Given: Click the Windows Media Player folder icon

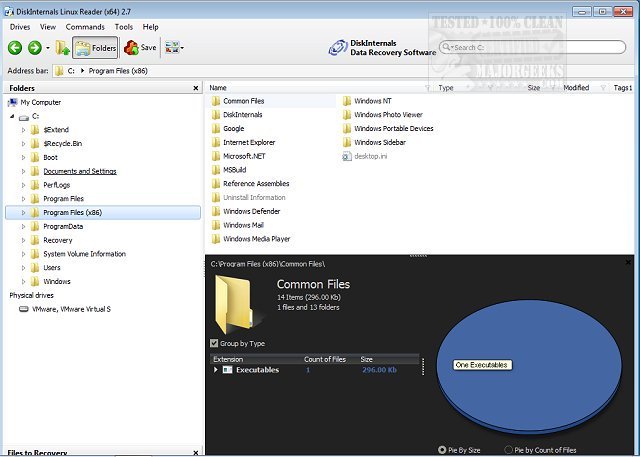Looking at the screenshot, I should coord(216,239).
